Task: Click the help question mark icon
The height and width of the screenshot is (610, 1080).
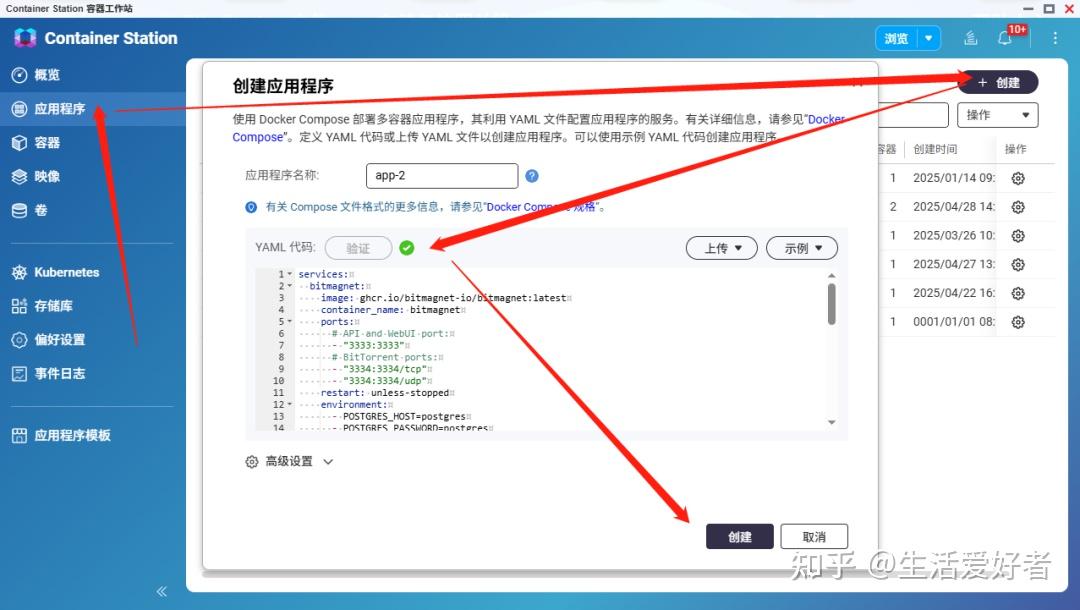Action: 532,176
